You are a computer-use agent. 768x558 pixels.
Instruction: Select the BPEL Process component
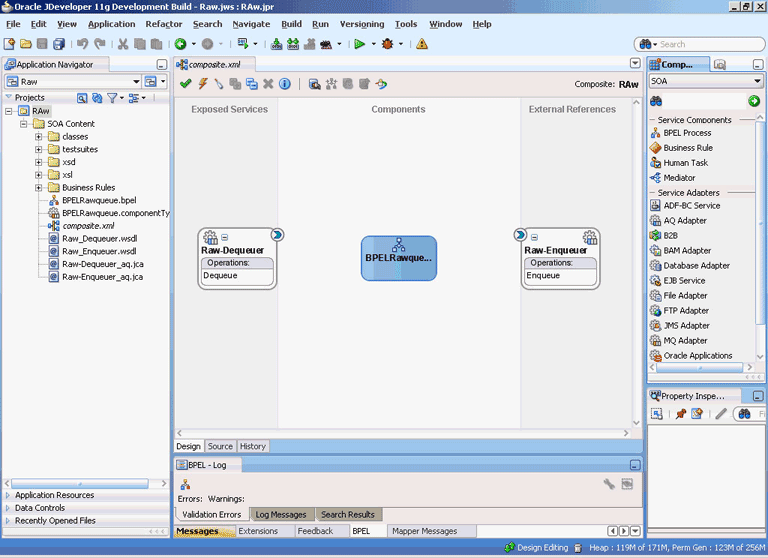(687, 133)
